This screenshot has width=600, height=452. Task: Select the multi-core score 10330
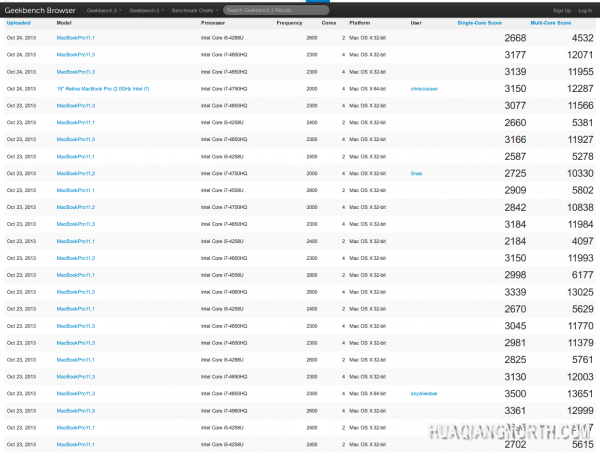coord(580,173)
